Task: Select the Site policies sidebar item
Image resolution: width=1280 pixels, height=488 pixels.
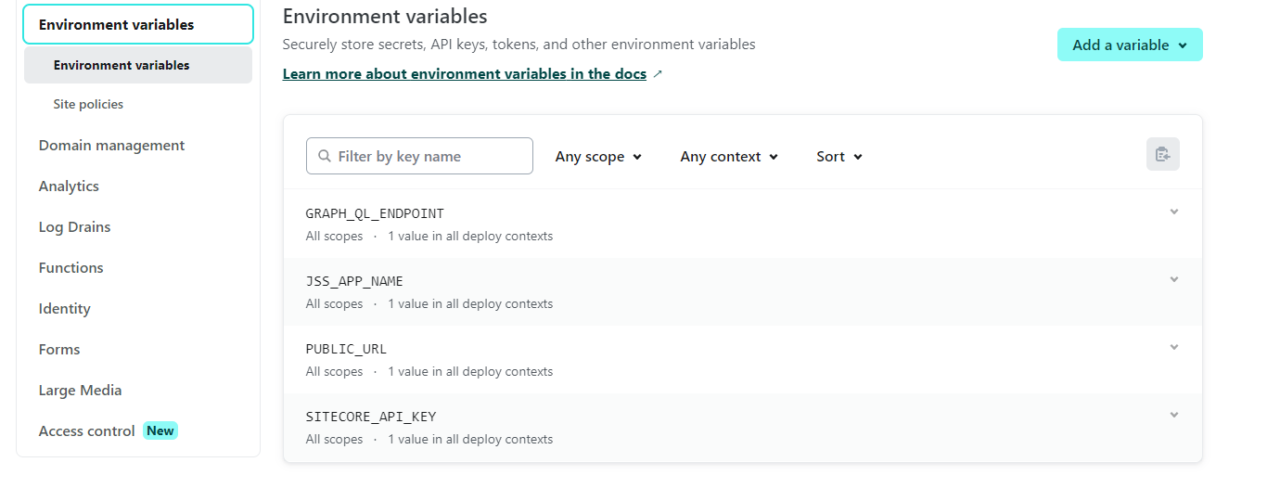Action: tap(88, 104)
